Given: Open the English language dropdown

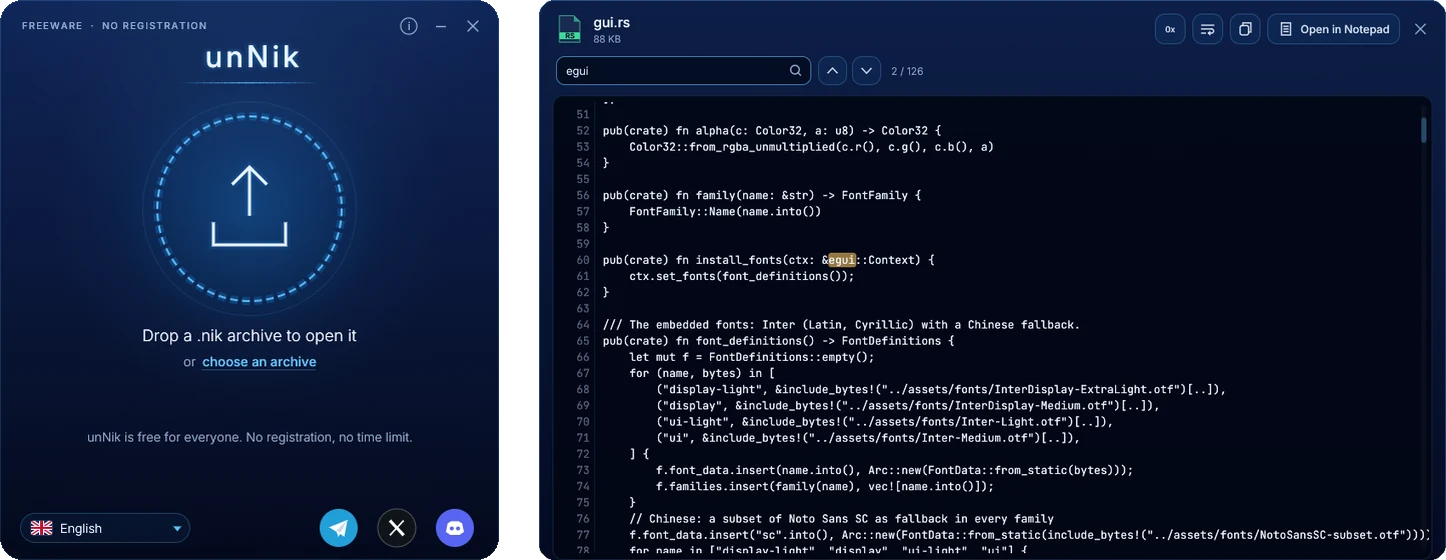Looking at the screenshot, I should click(x=105, y=528).
